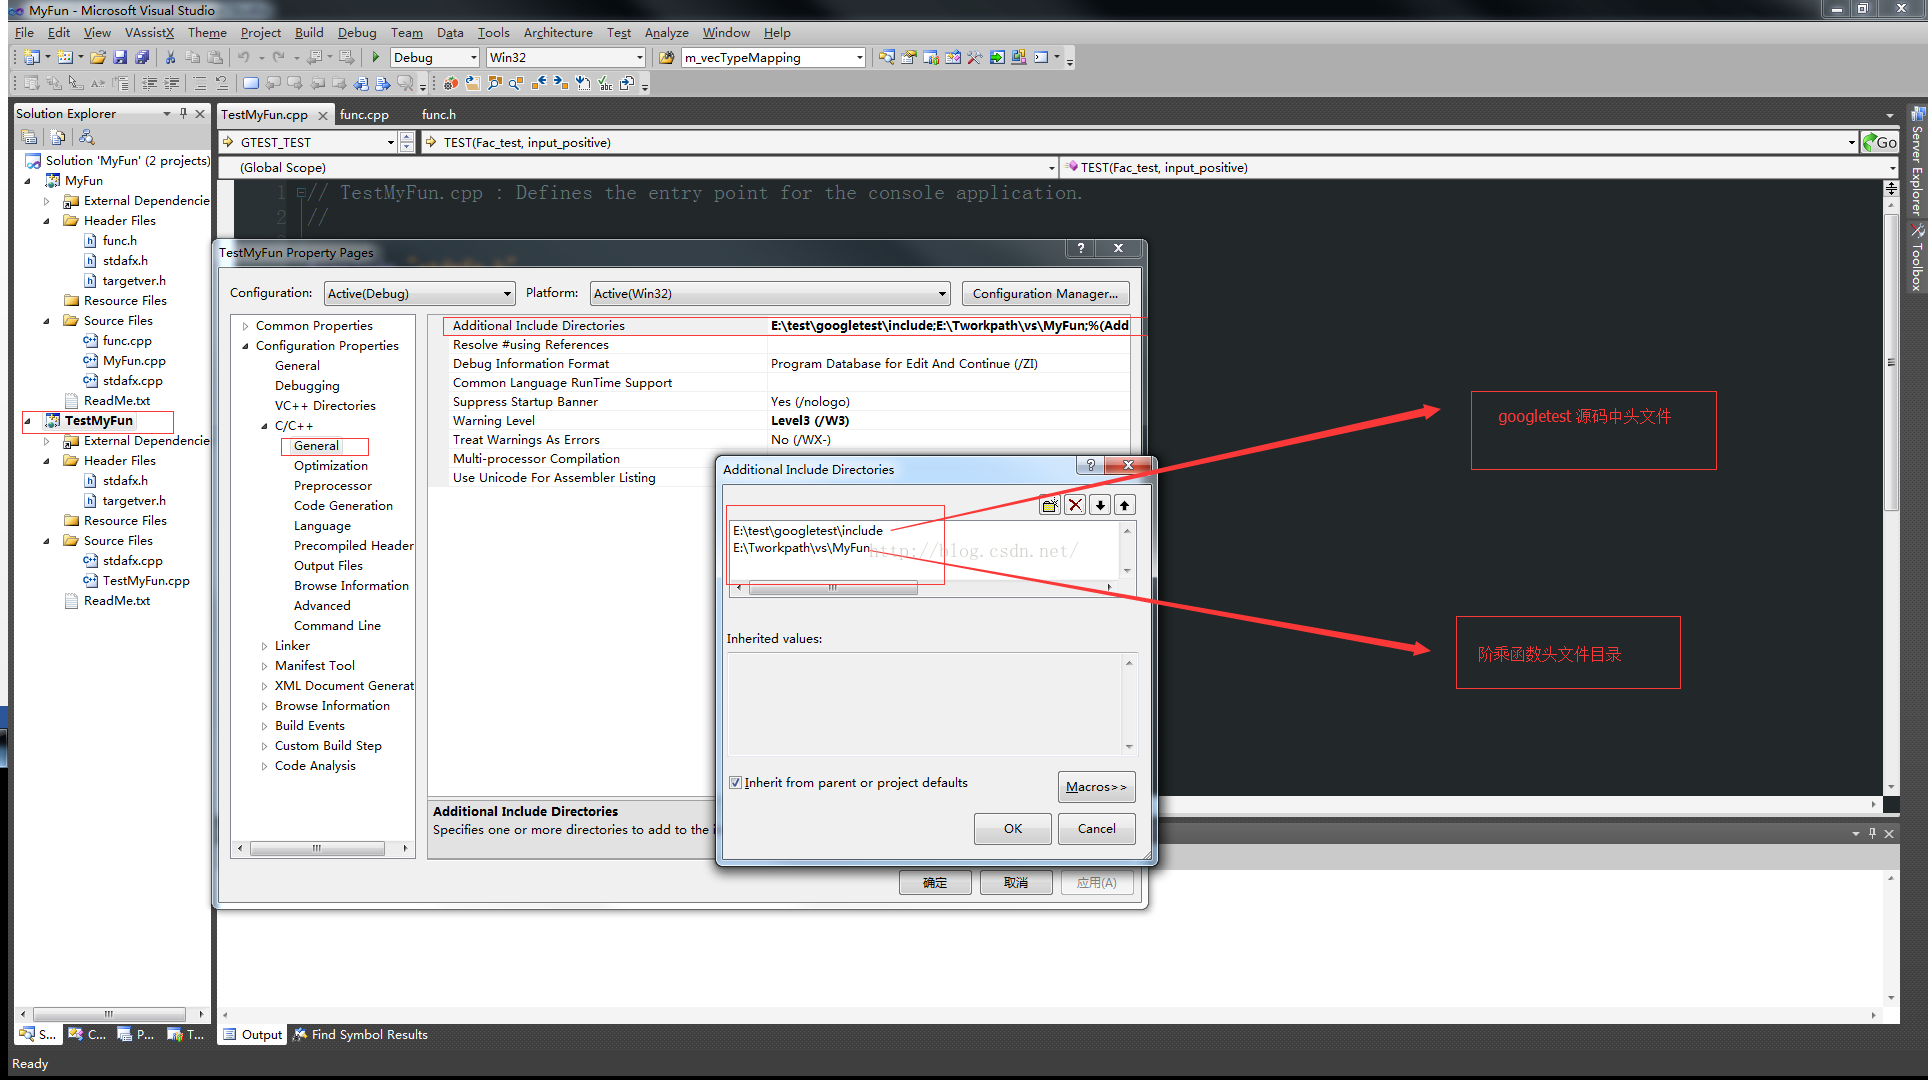
Task: Select E:\test\googletest\include entry
Action: point(808,531)
